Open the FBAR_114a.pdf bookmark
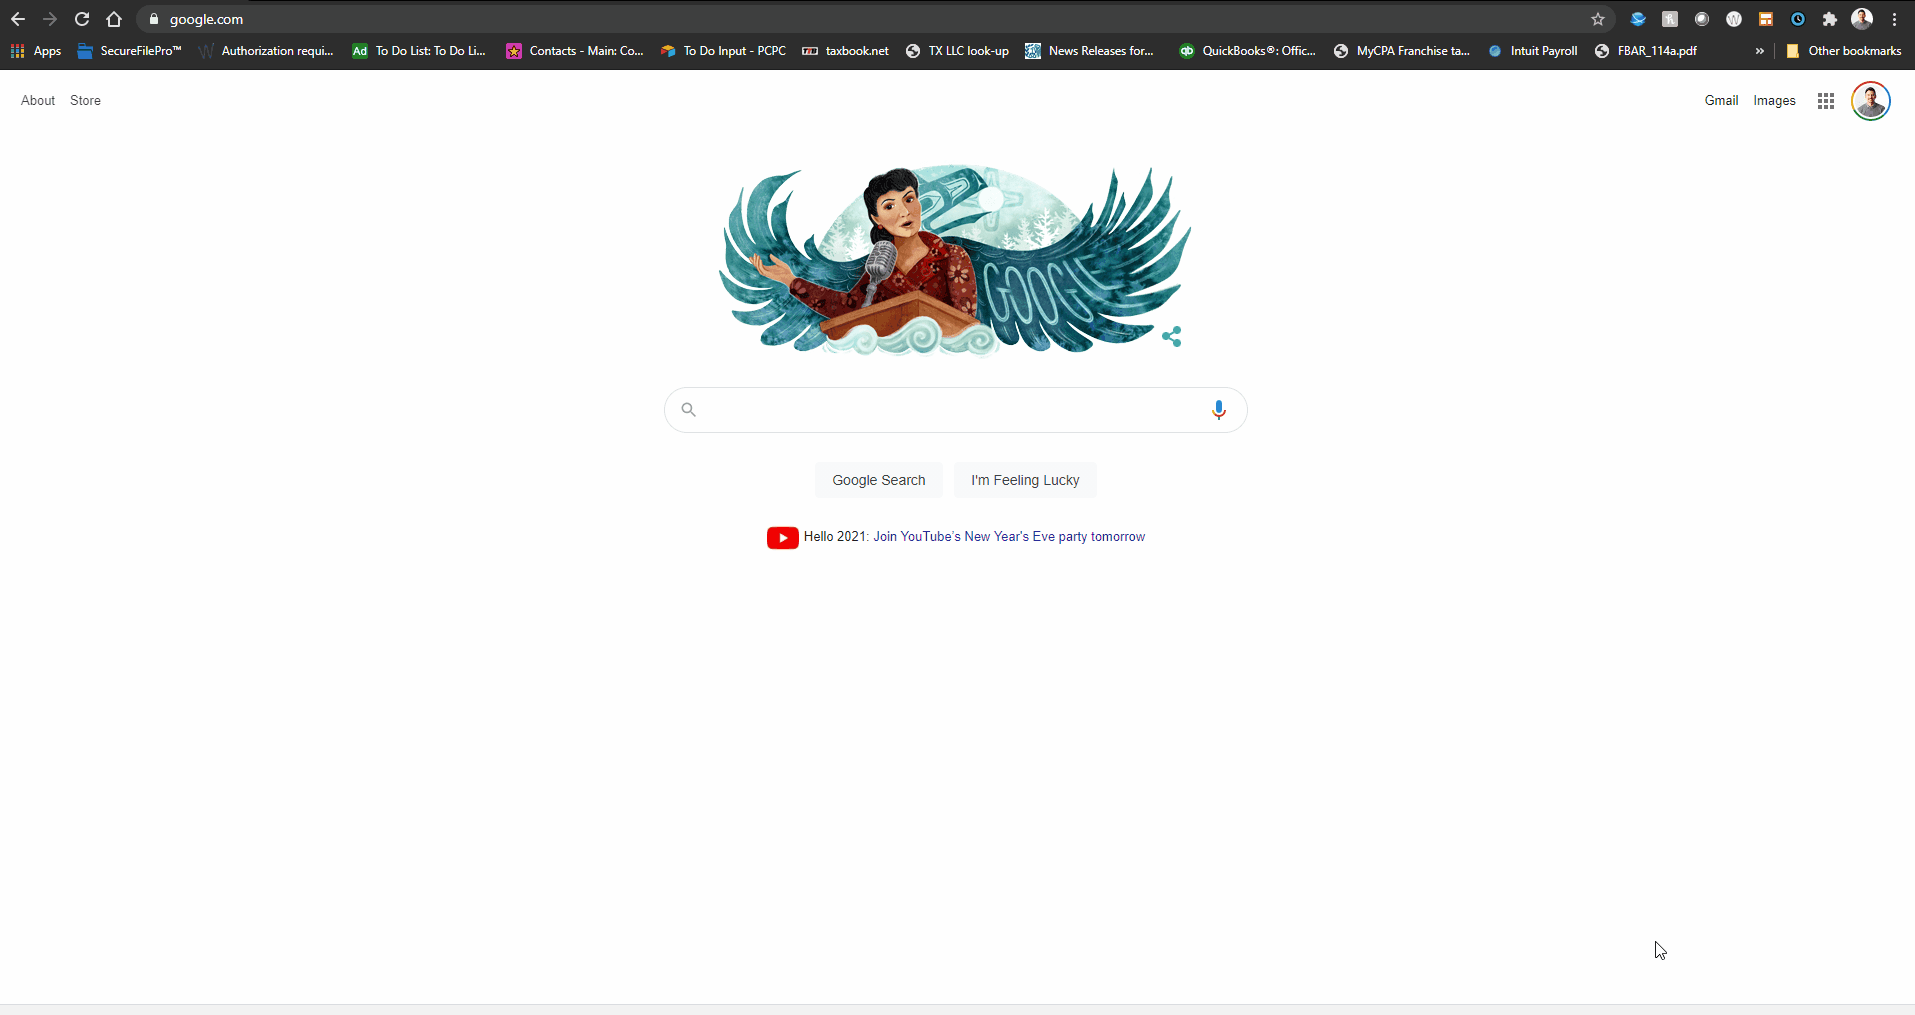1915x1015 pixels. (x=1645, y=51)
